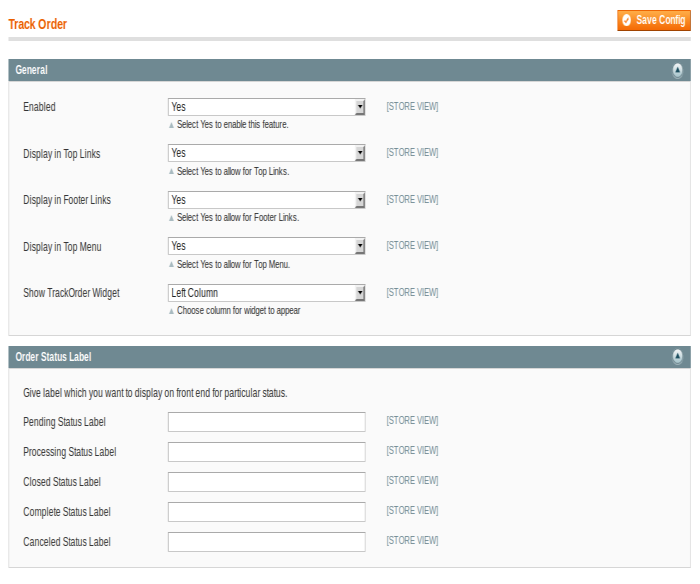Click the 'Canceled Status Label' text
The height and width of the screenshot is (584, 700).
point(67,542)
